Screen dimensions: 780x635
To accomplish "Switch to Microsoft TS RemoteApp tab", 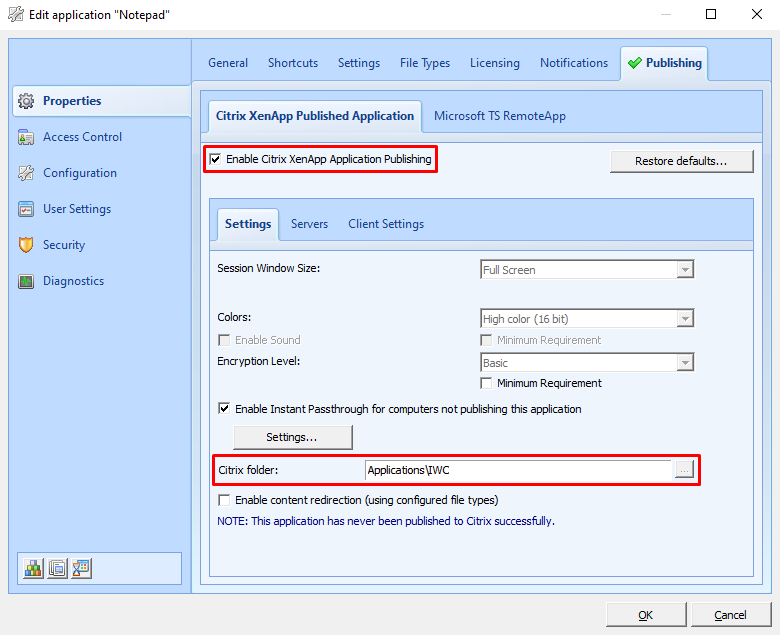I will coord(500,116).
